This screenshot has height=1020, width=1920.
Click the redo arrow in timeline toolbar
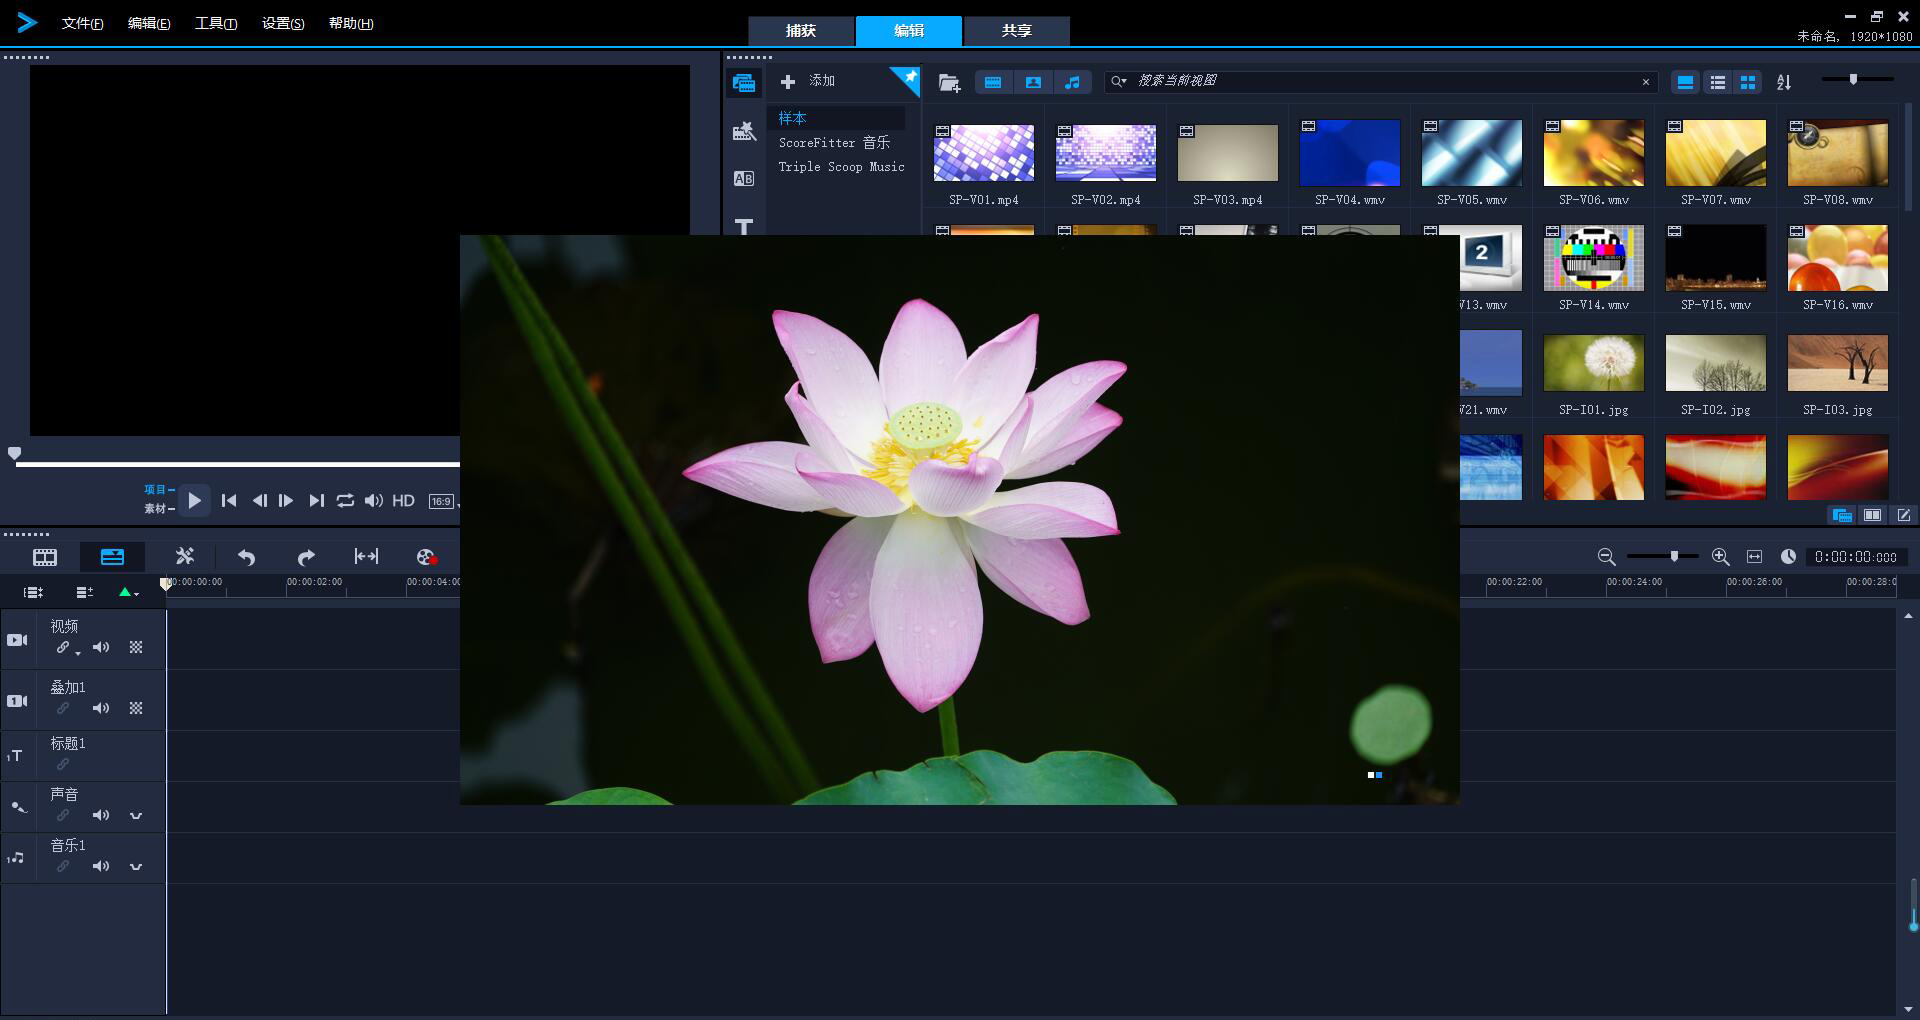pyautogui.click(x=306, y=557)
